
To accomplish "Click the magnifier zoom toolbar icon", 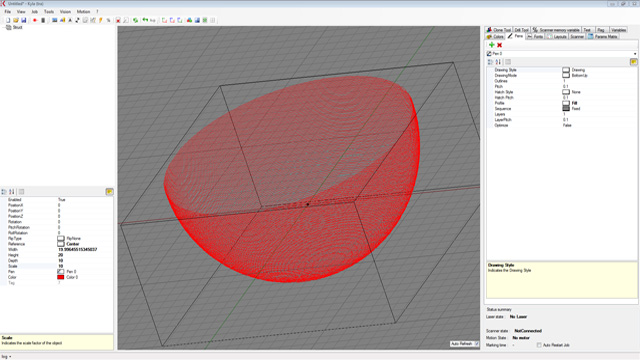I will [126, 20].
